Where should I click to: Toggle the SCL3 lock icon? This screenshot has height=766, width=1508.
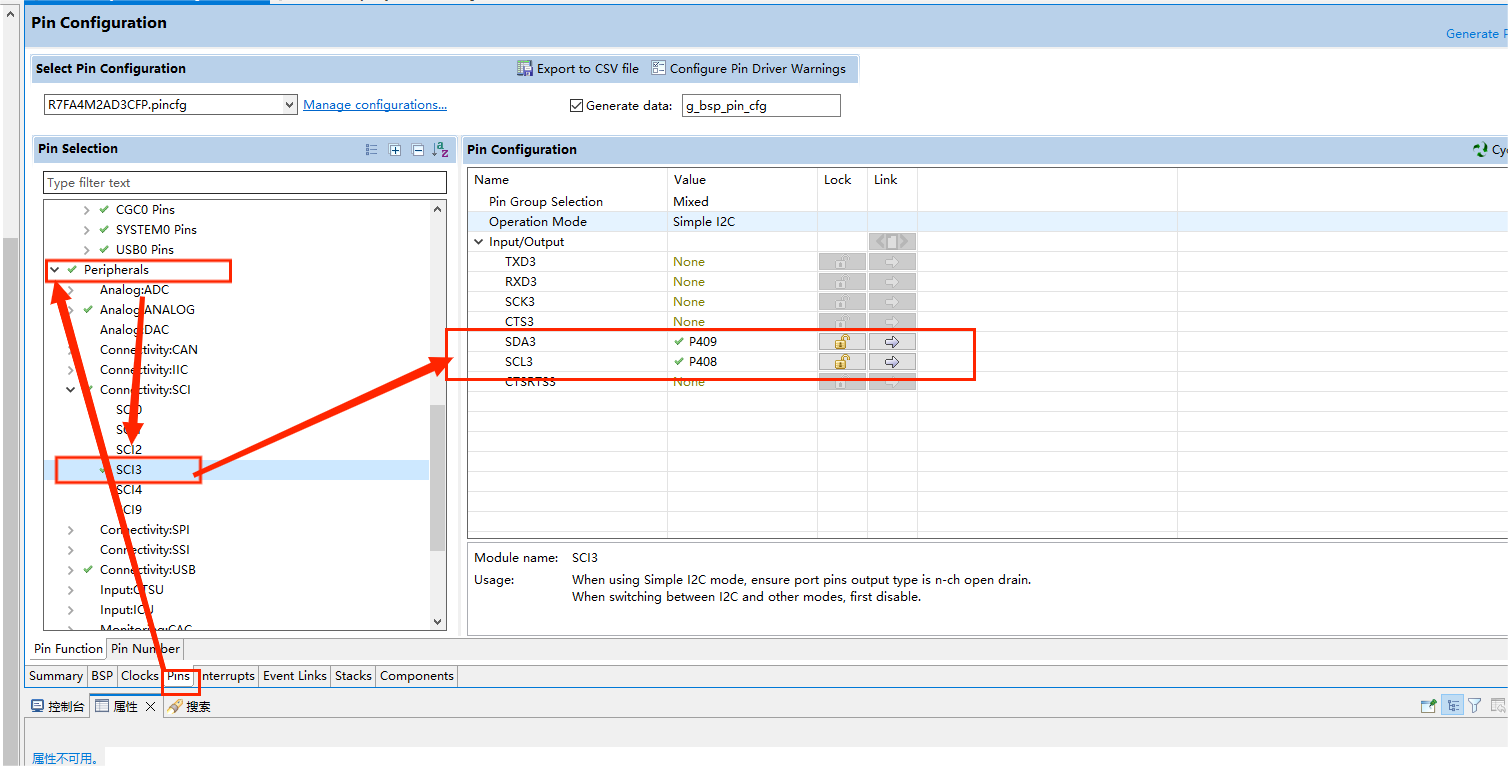coord(842,362)
